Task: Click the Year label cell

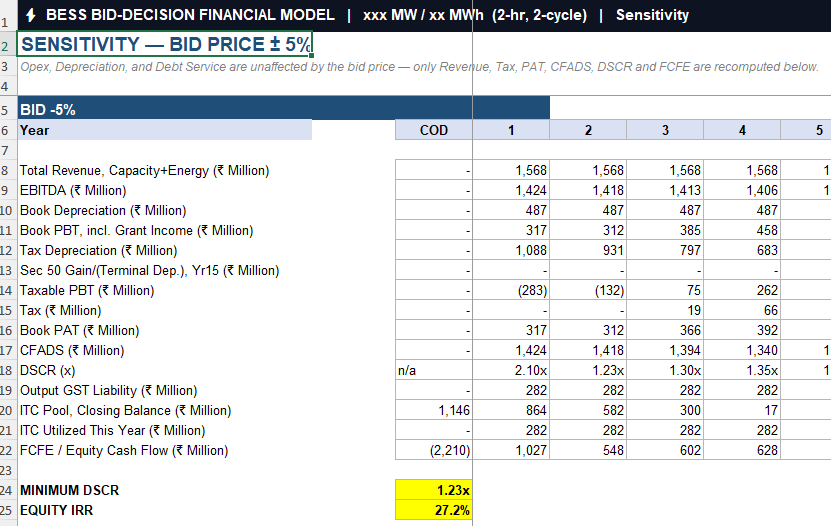Action: click(165, 130)
